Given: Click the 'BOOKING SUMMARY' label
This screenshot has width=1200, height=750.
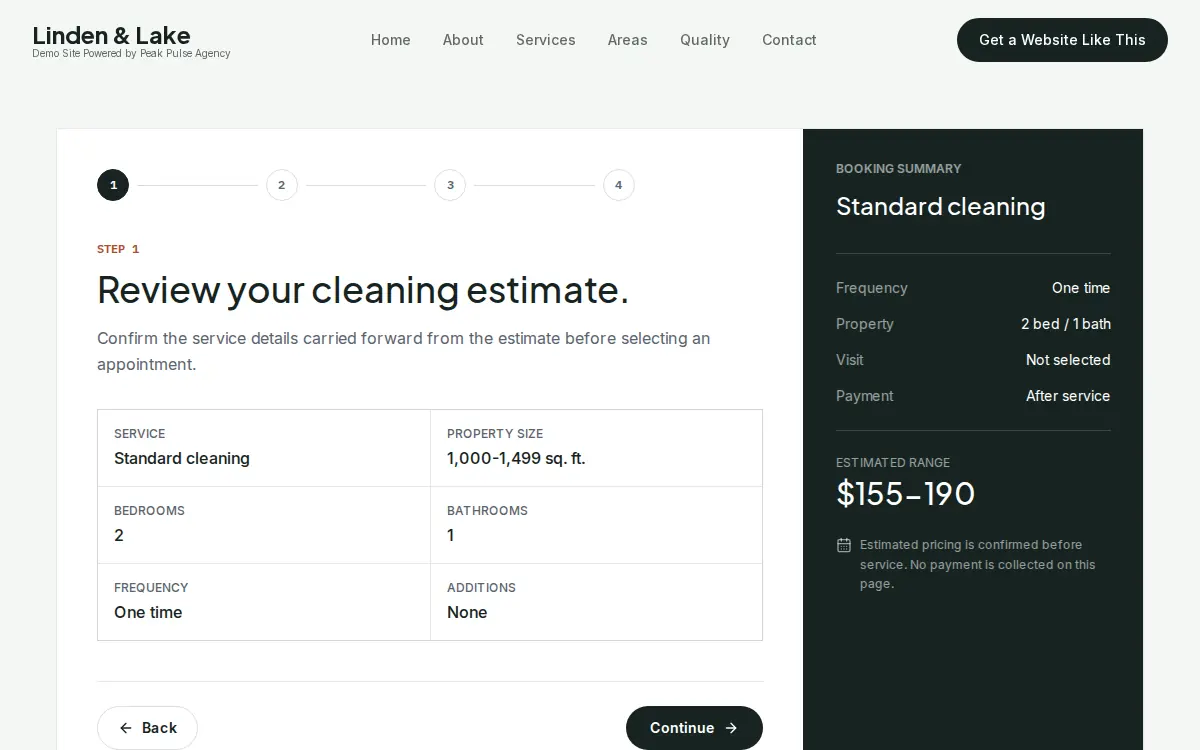Looking at the screenshot, I should coord(899,169).
